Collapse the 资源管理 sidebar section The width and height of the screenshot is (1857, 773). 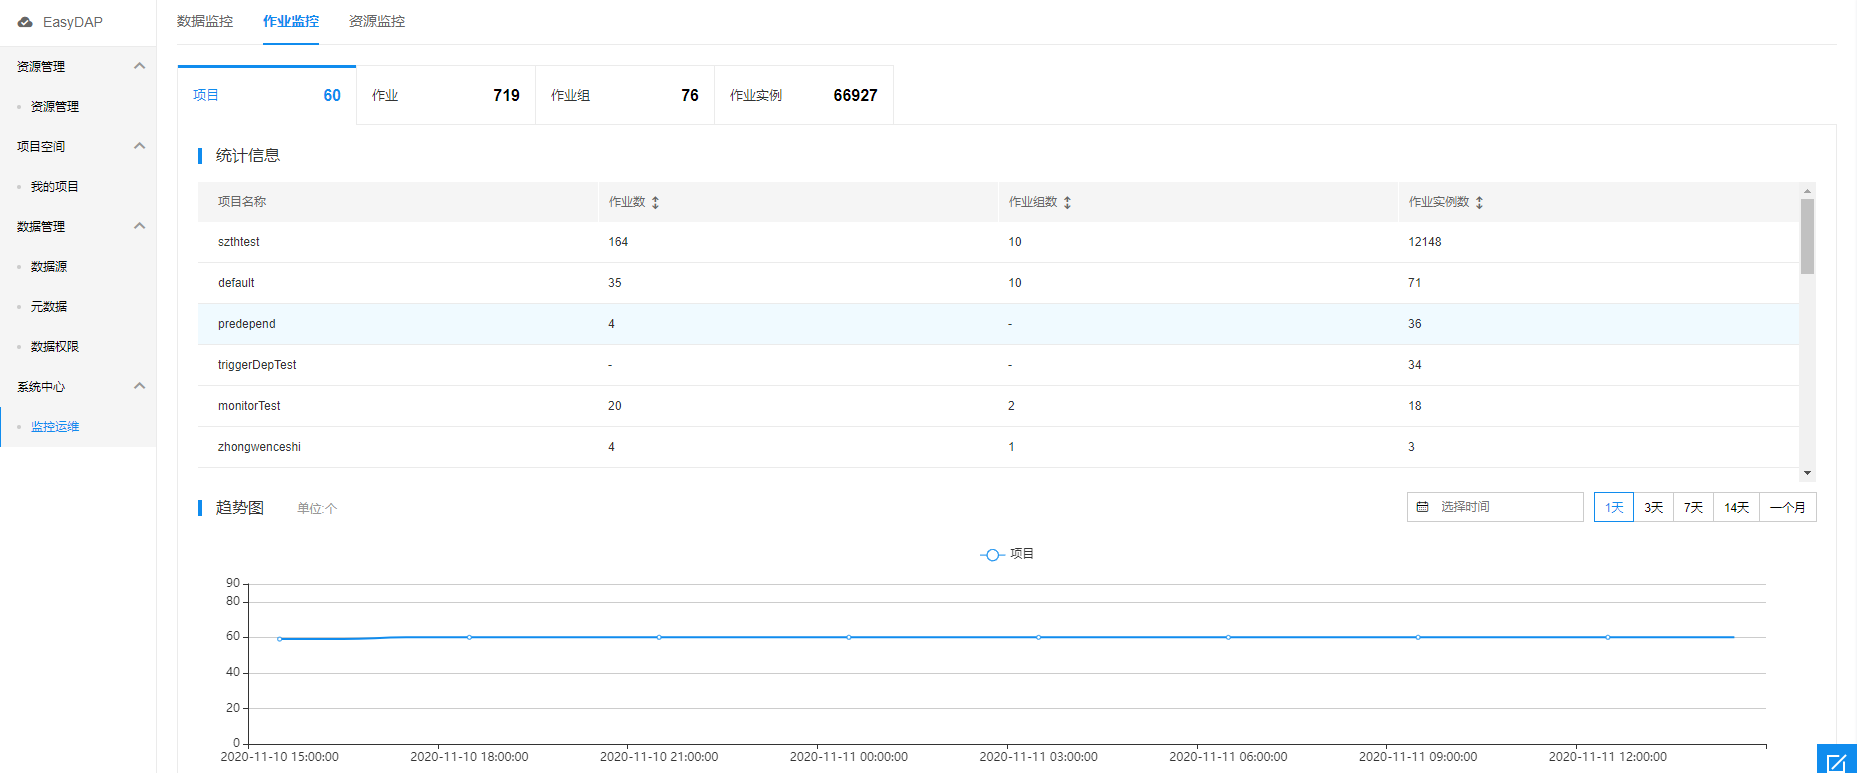coord(139,66)
